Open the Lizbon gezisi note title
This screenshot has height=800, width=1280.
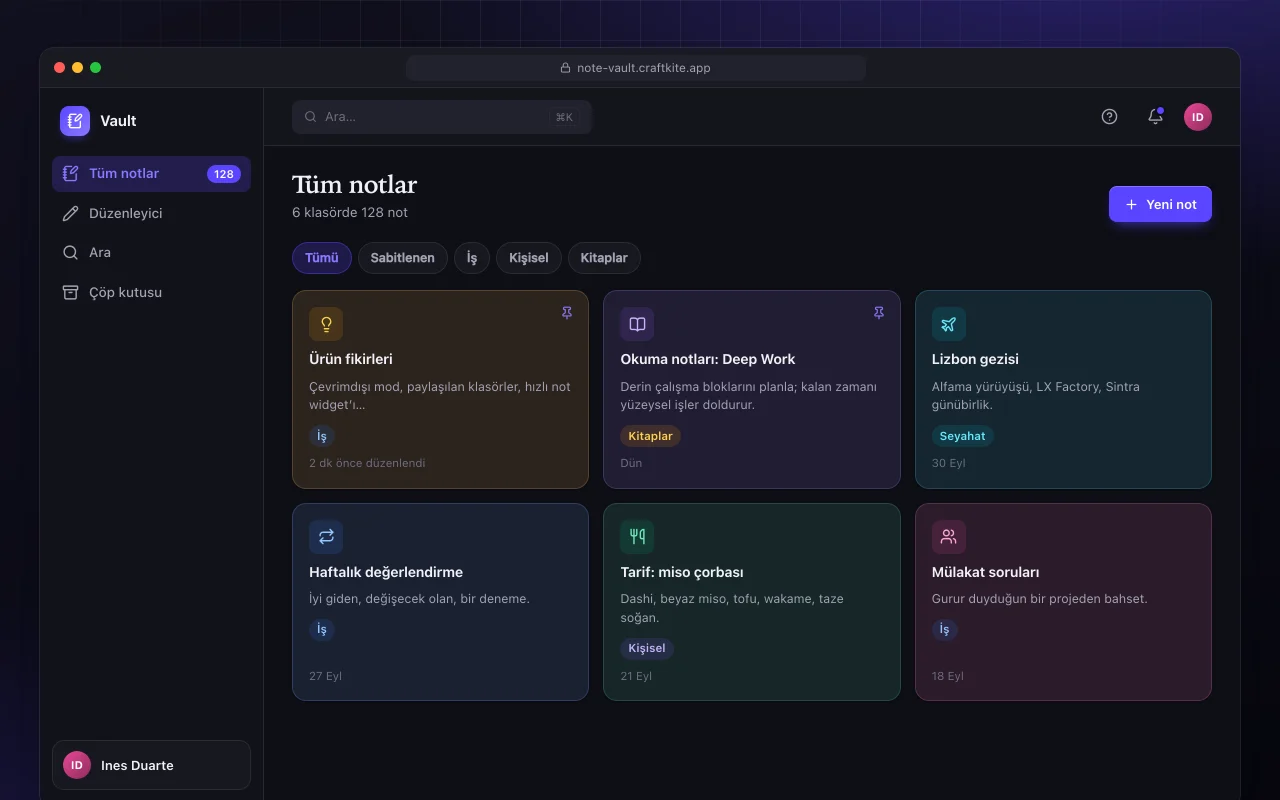(x=975, y=359)
